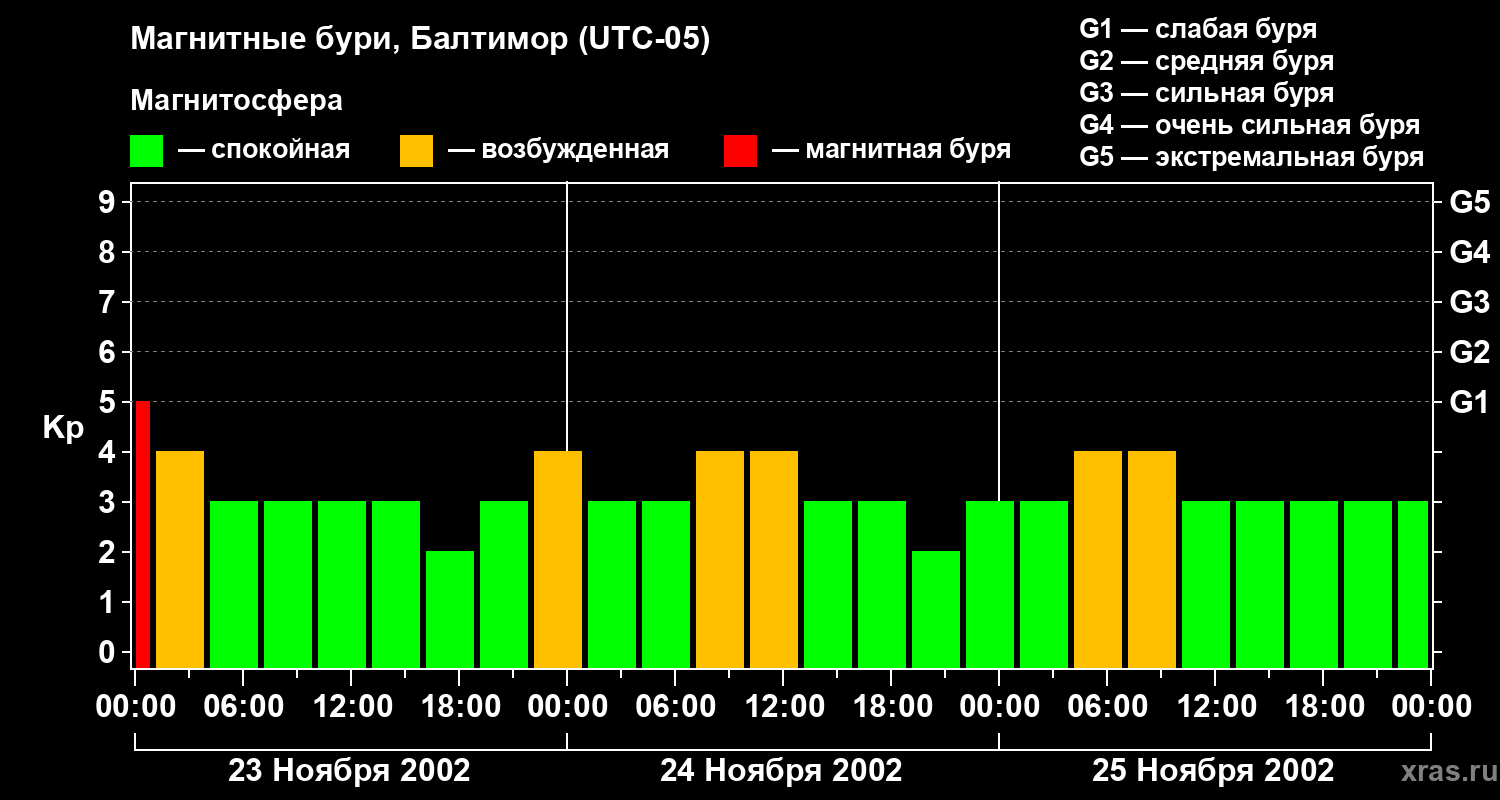Click the 'G5' label on the right axis
Viewport: 1500px width, 800px height.
point(1469,202)
